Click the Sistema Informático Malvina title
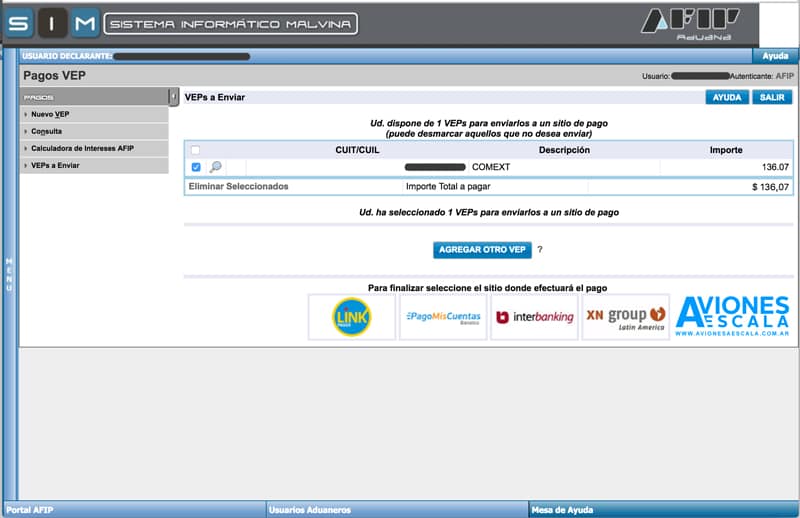This screenshot has width=800, height=518. point(231,24)
